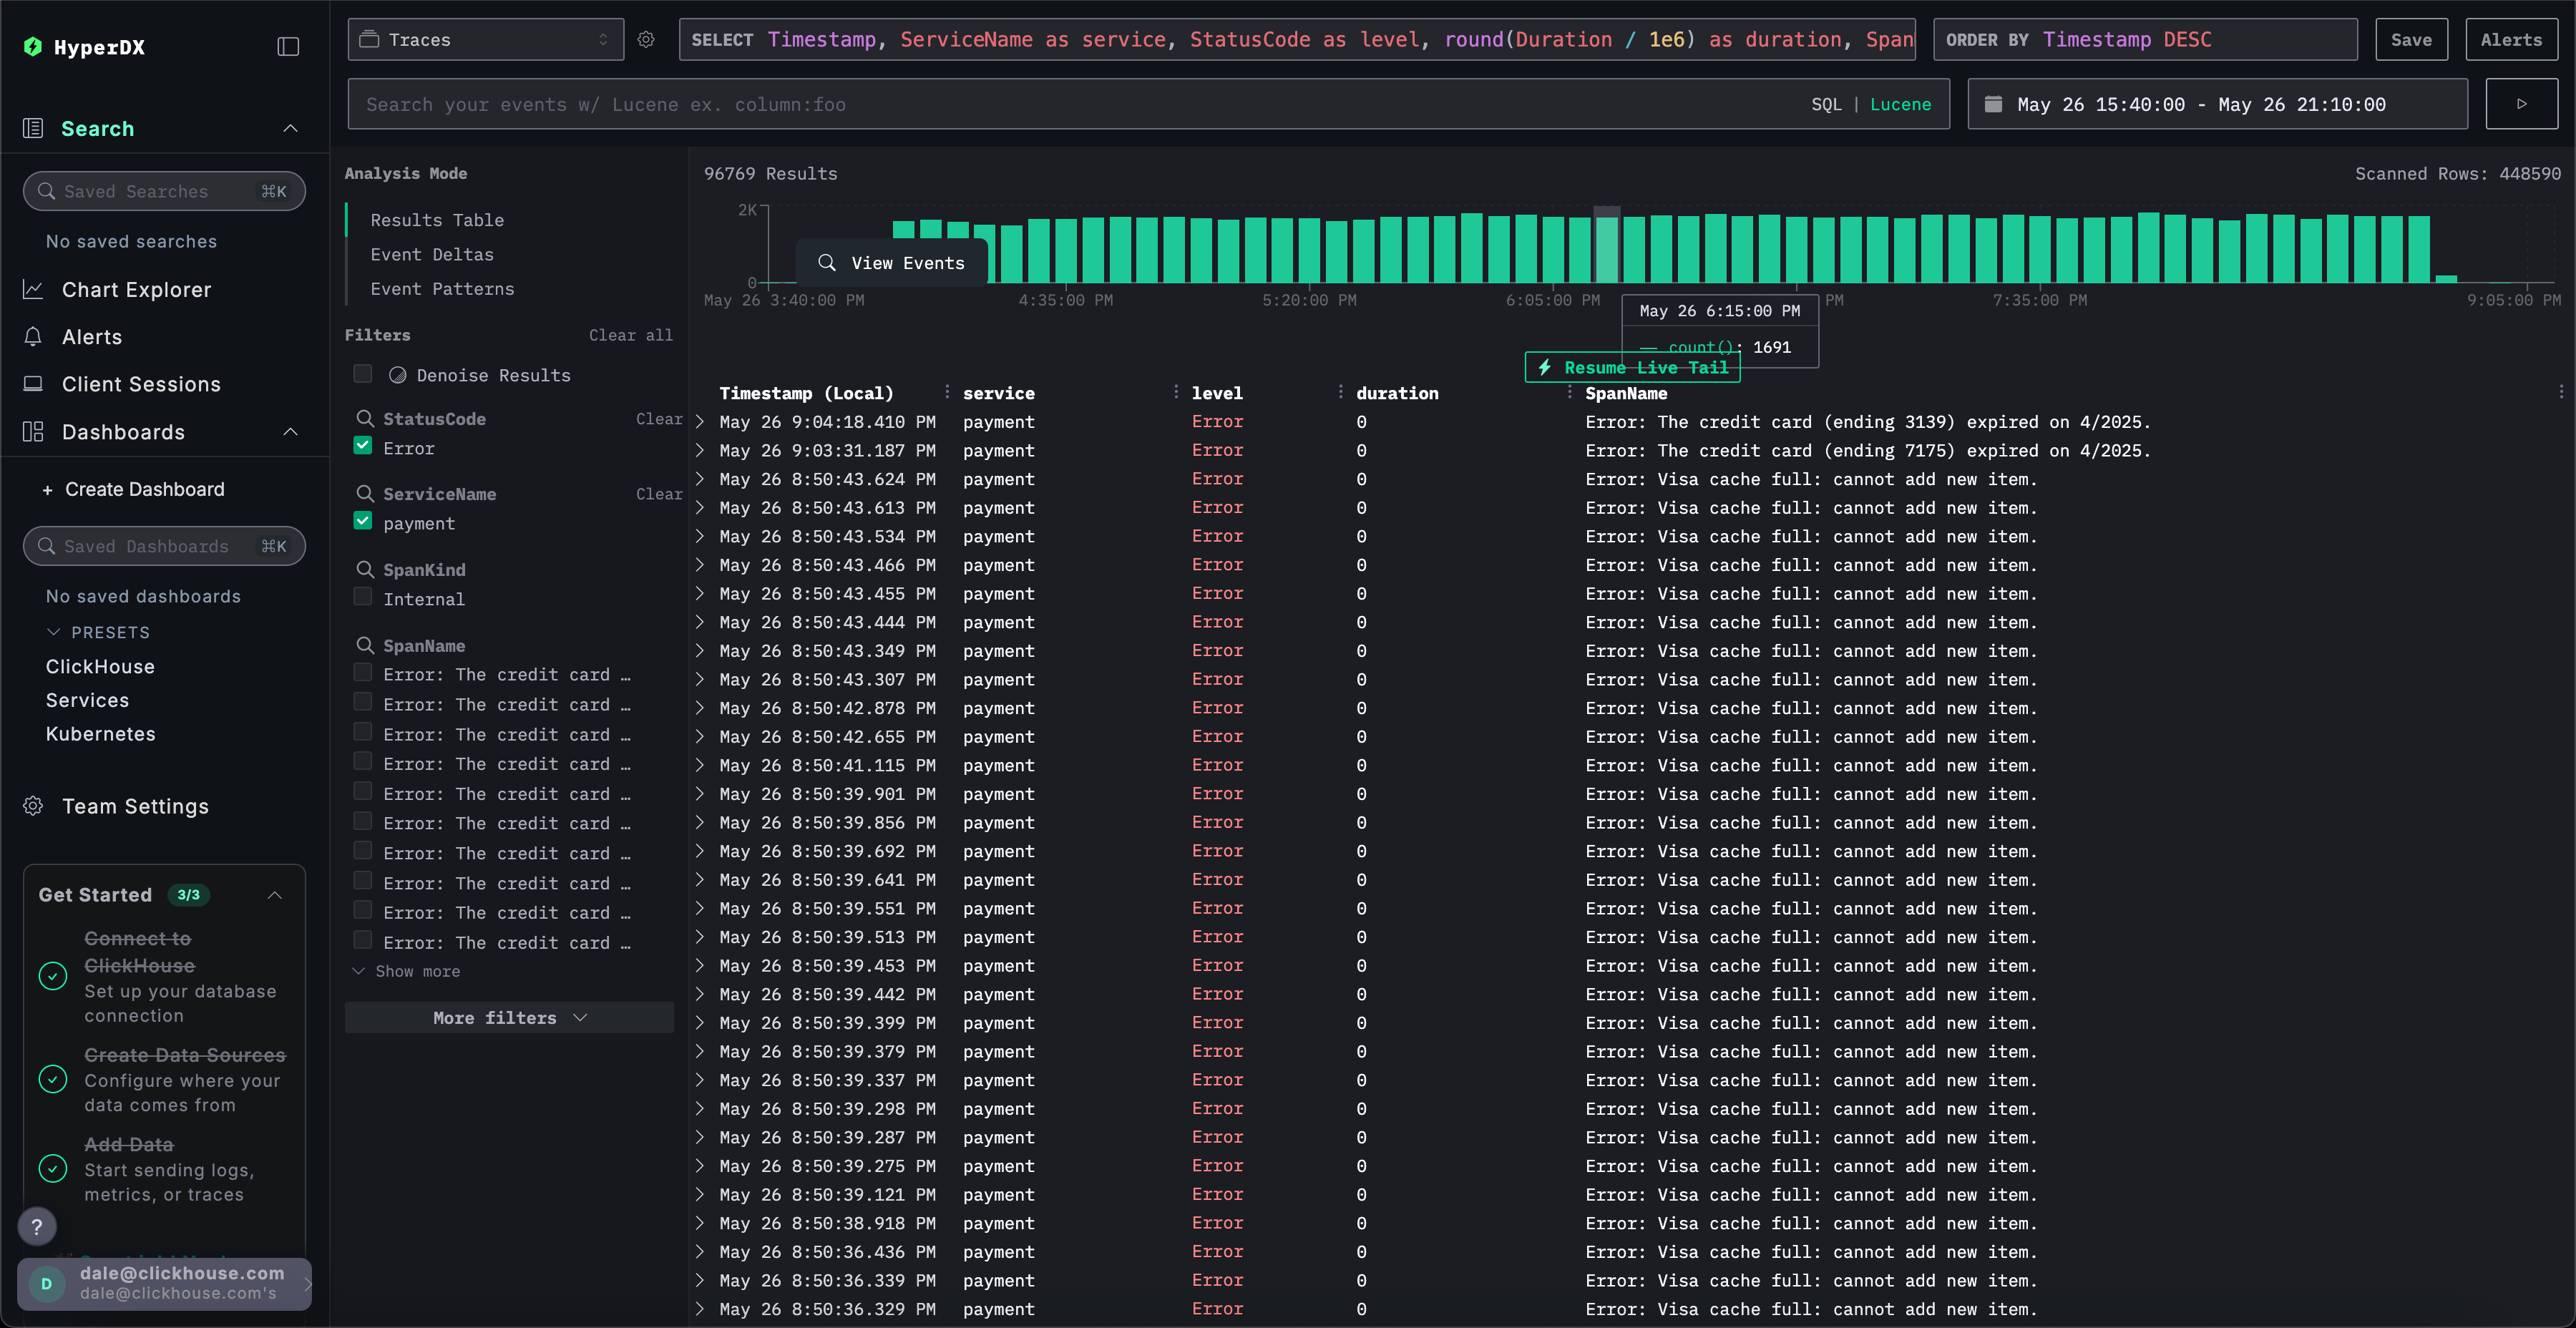The height and width of the screenshot is (1328, 2576).
Task: Click the Save button
Action: point(2410,40)
